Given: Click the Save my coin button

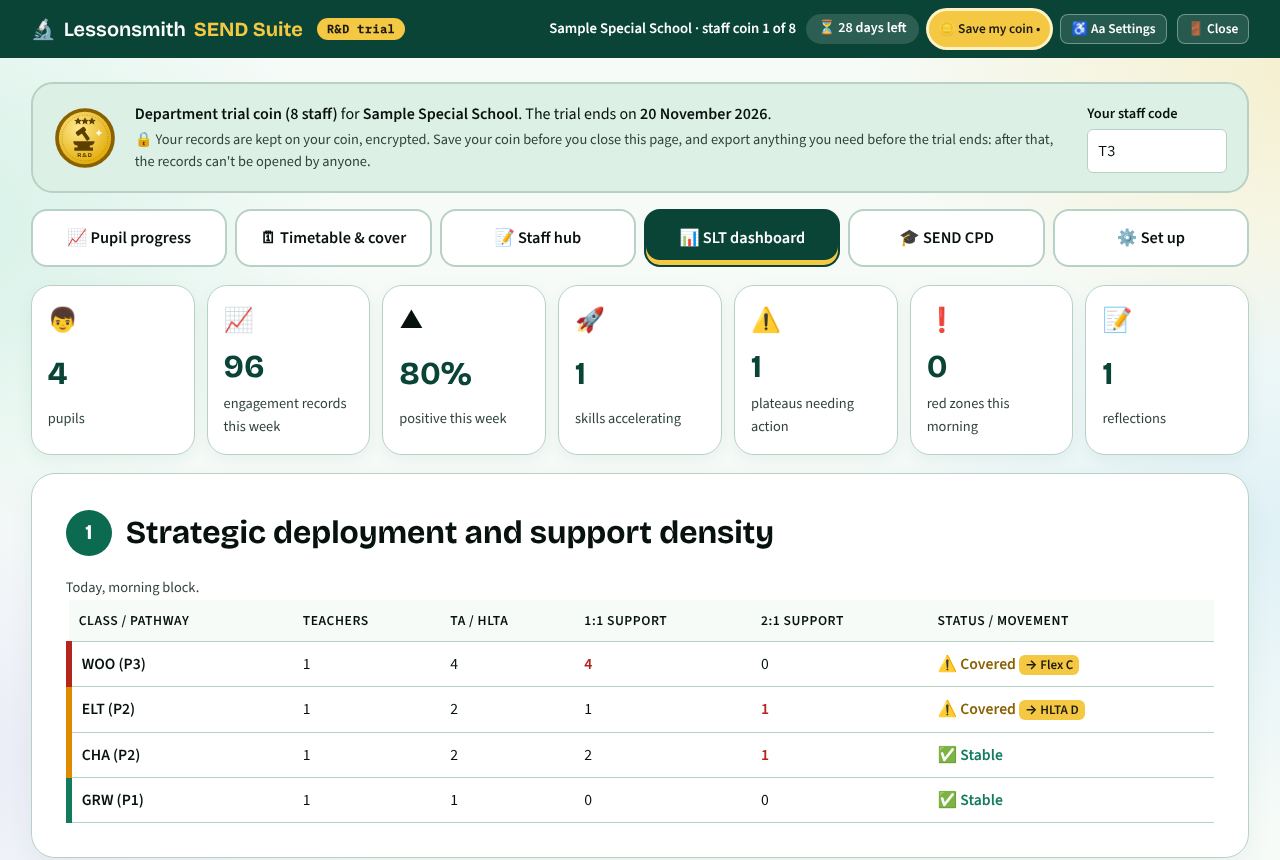Looking at the screenshot, I should point(989,29).
